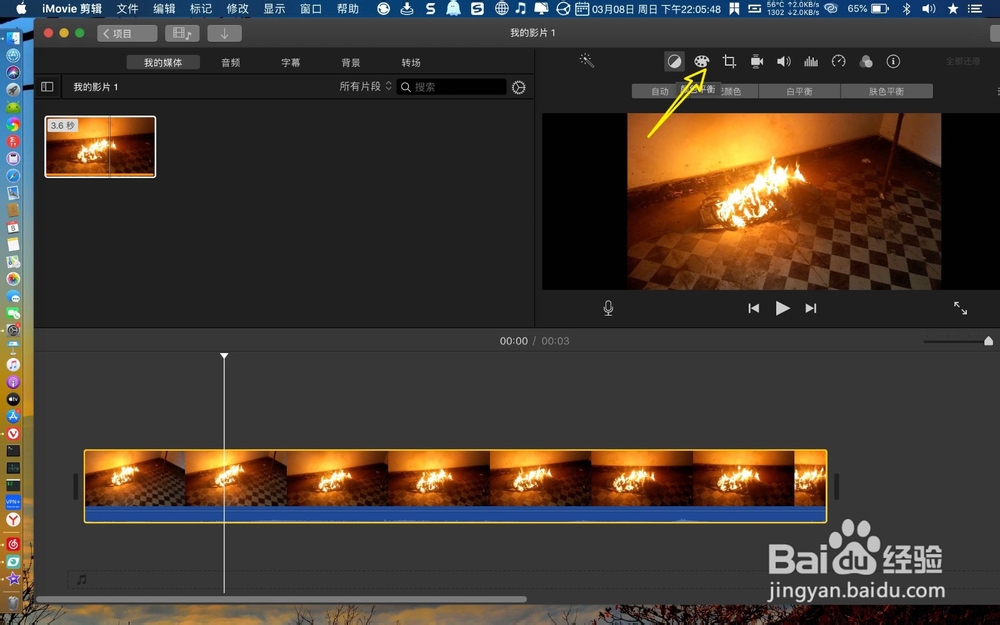
Task: Open Siri from the Dock
Action: click(x=13, y=73)
